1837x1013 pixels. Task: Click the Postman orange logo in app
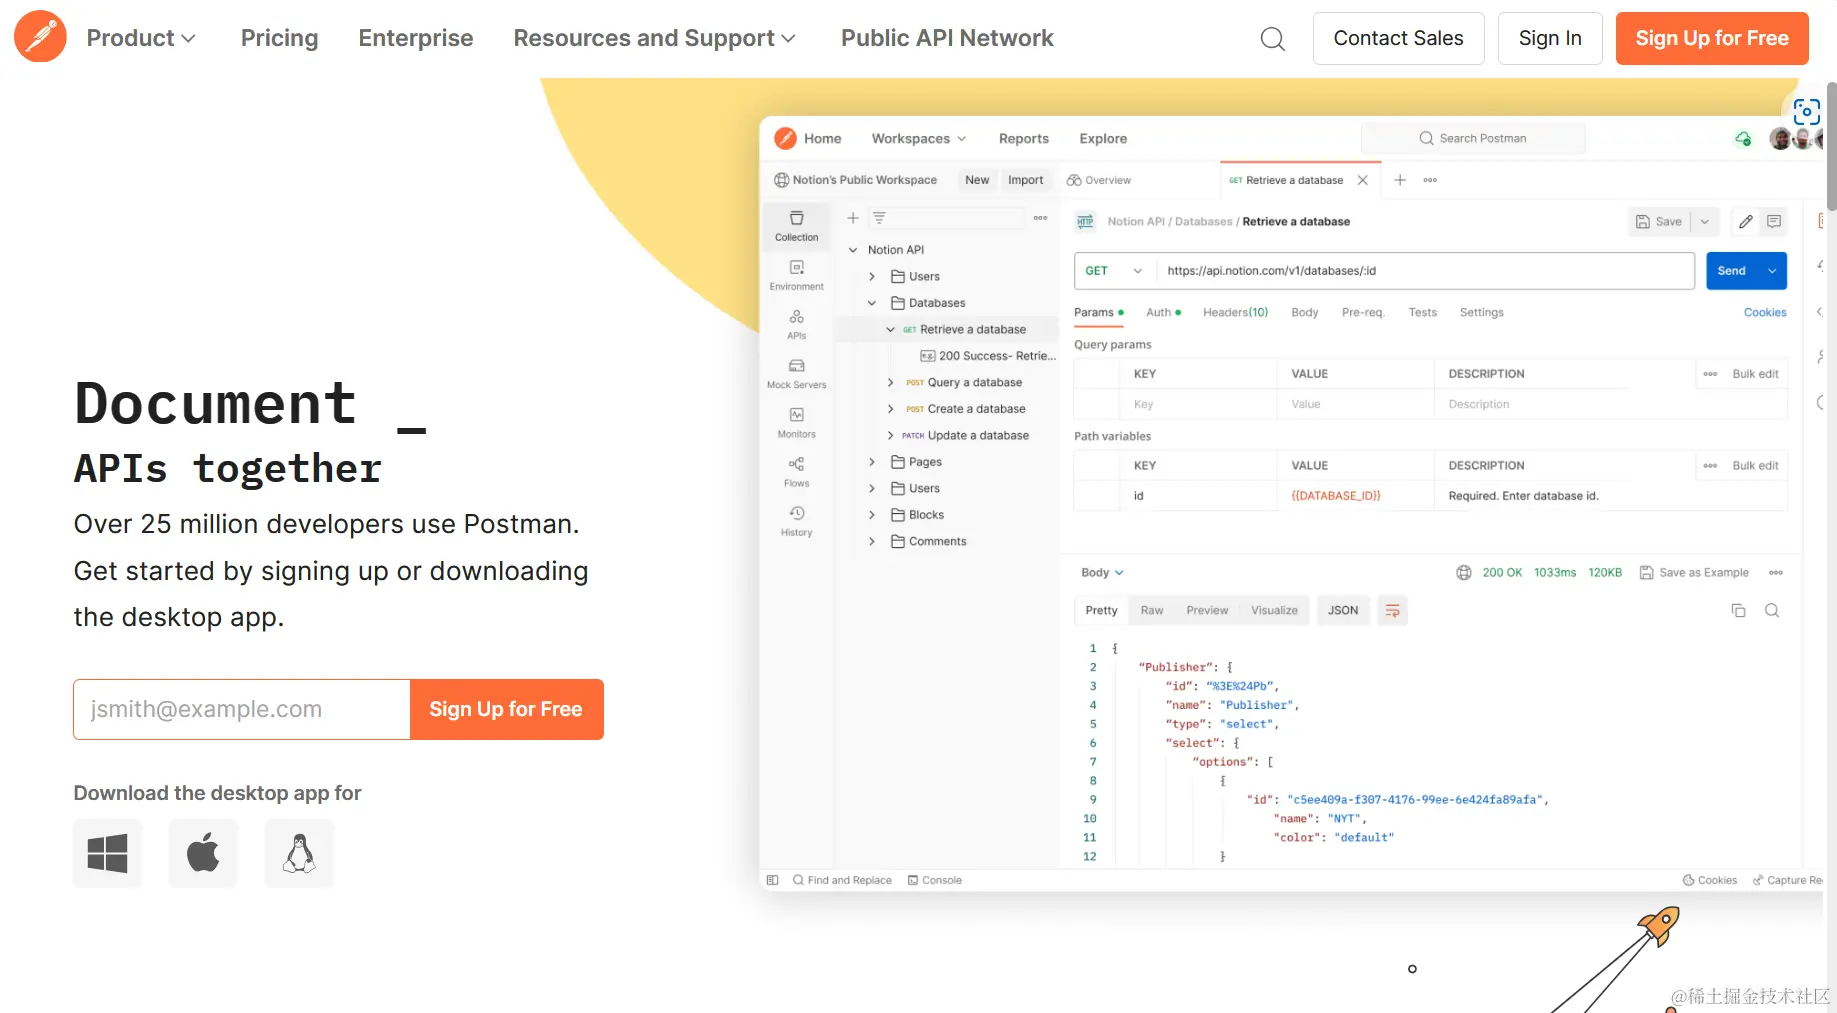coord(786,138)
